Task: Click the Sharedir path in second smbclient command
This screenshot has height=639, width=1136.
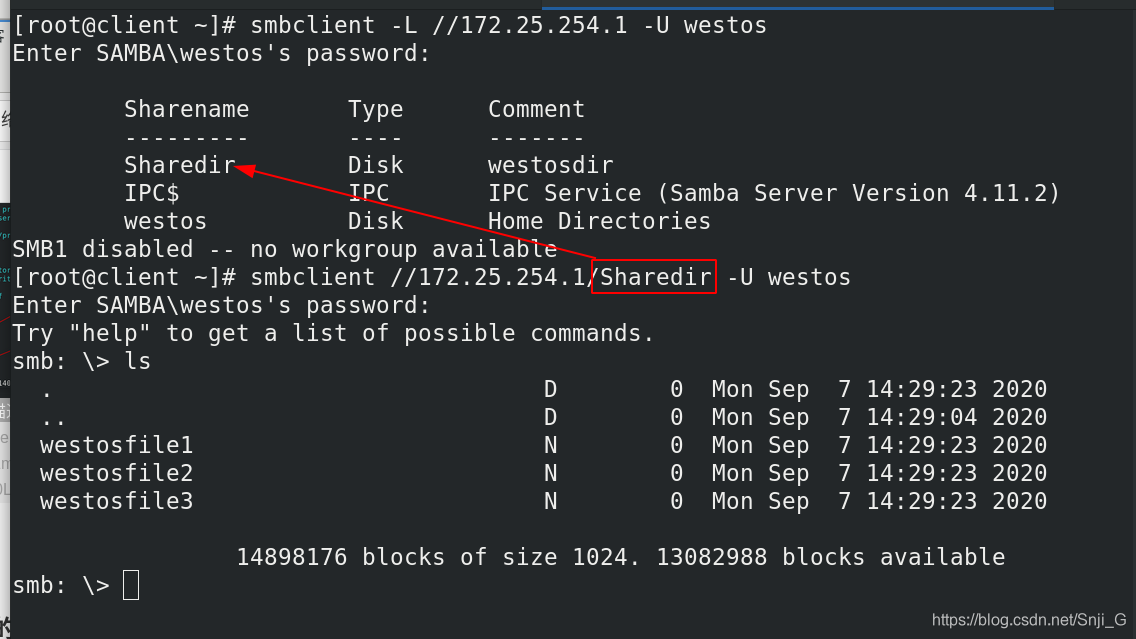Action: tap(654, 277)
